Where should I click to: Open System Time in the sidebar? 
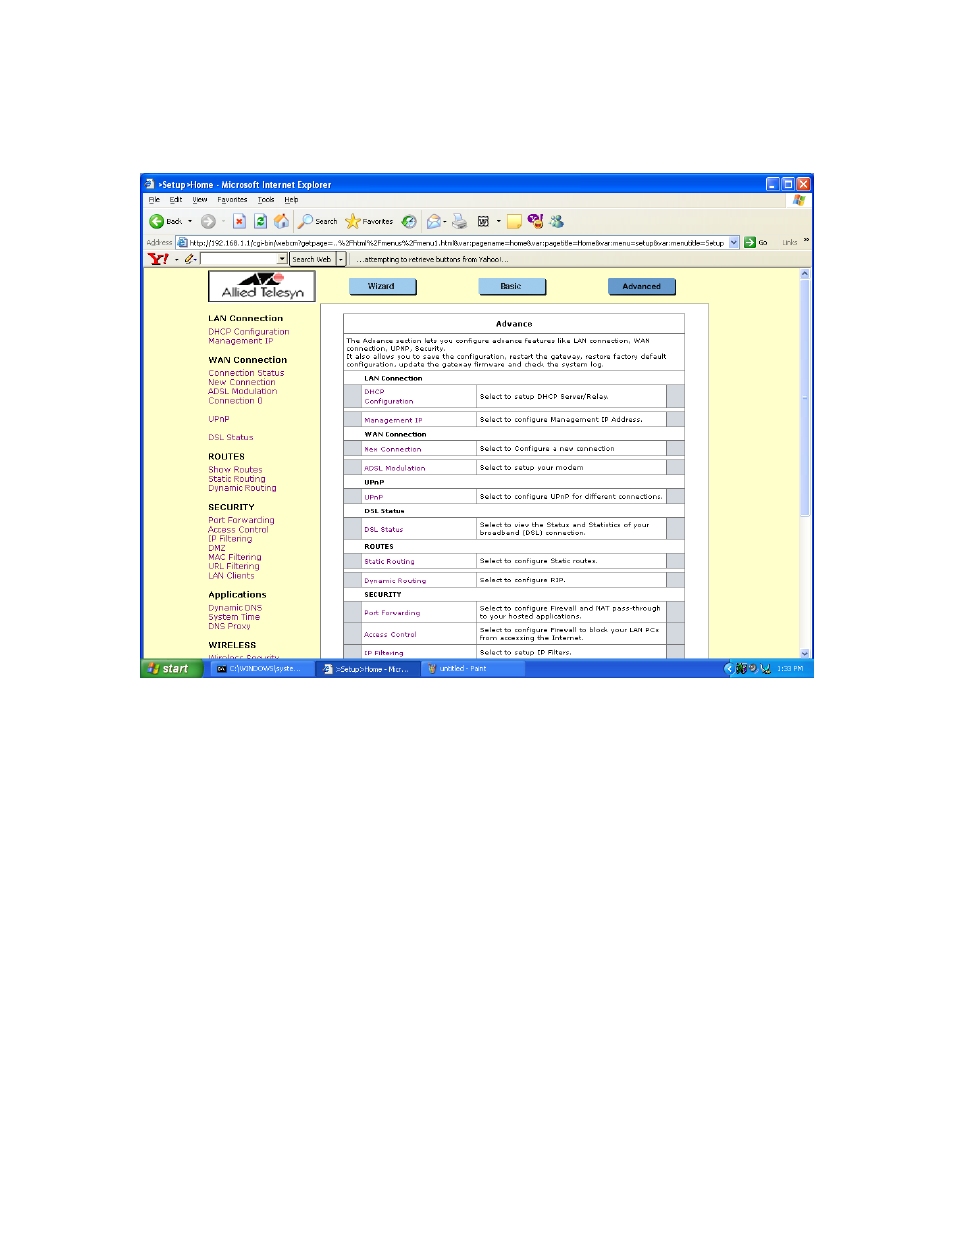point(234,617)
